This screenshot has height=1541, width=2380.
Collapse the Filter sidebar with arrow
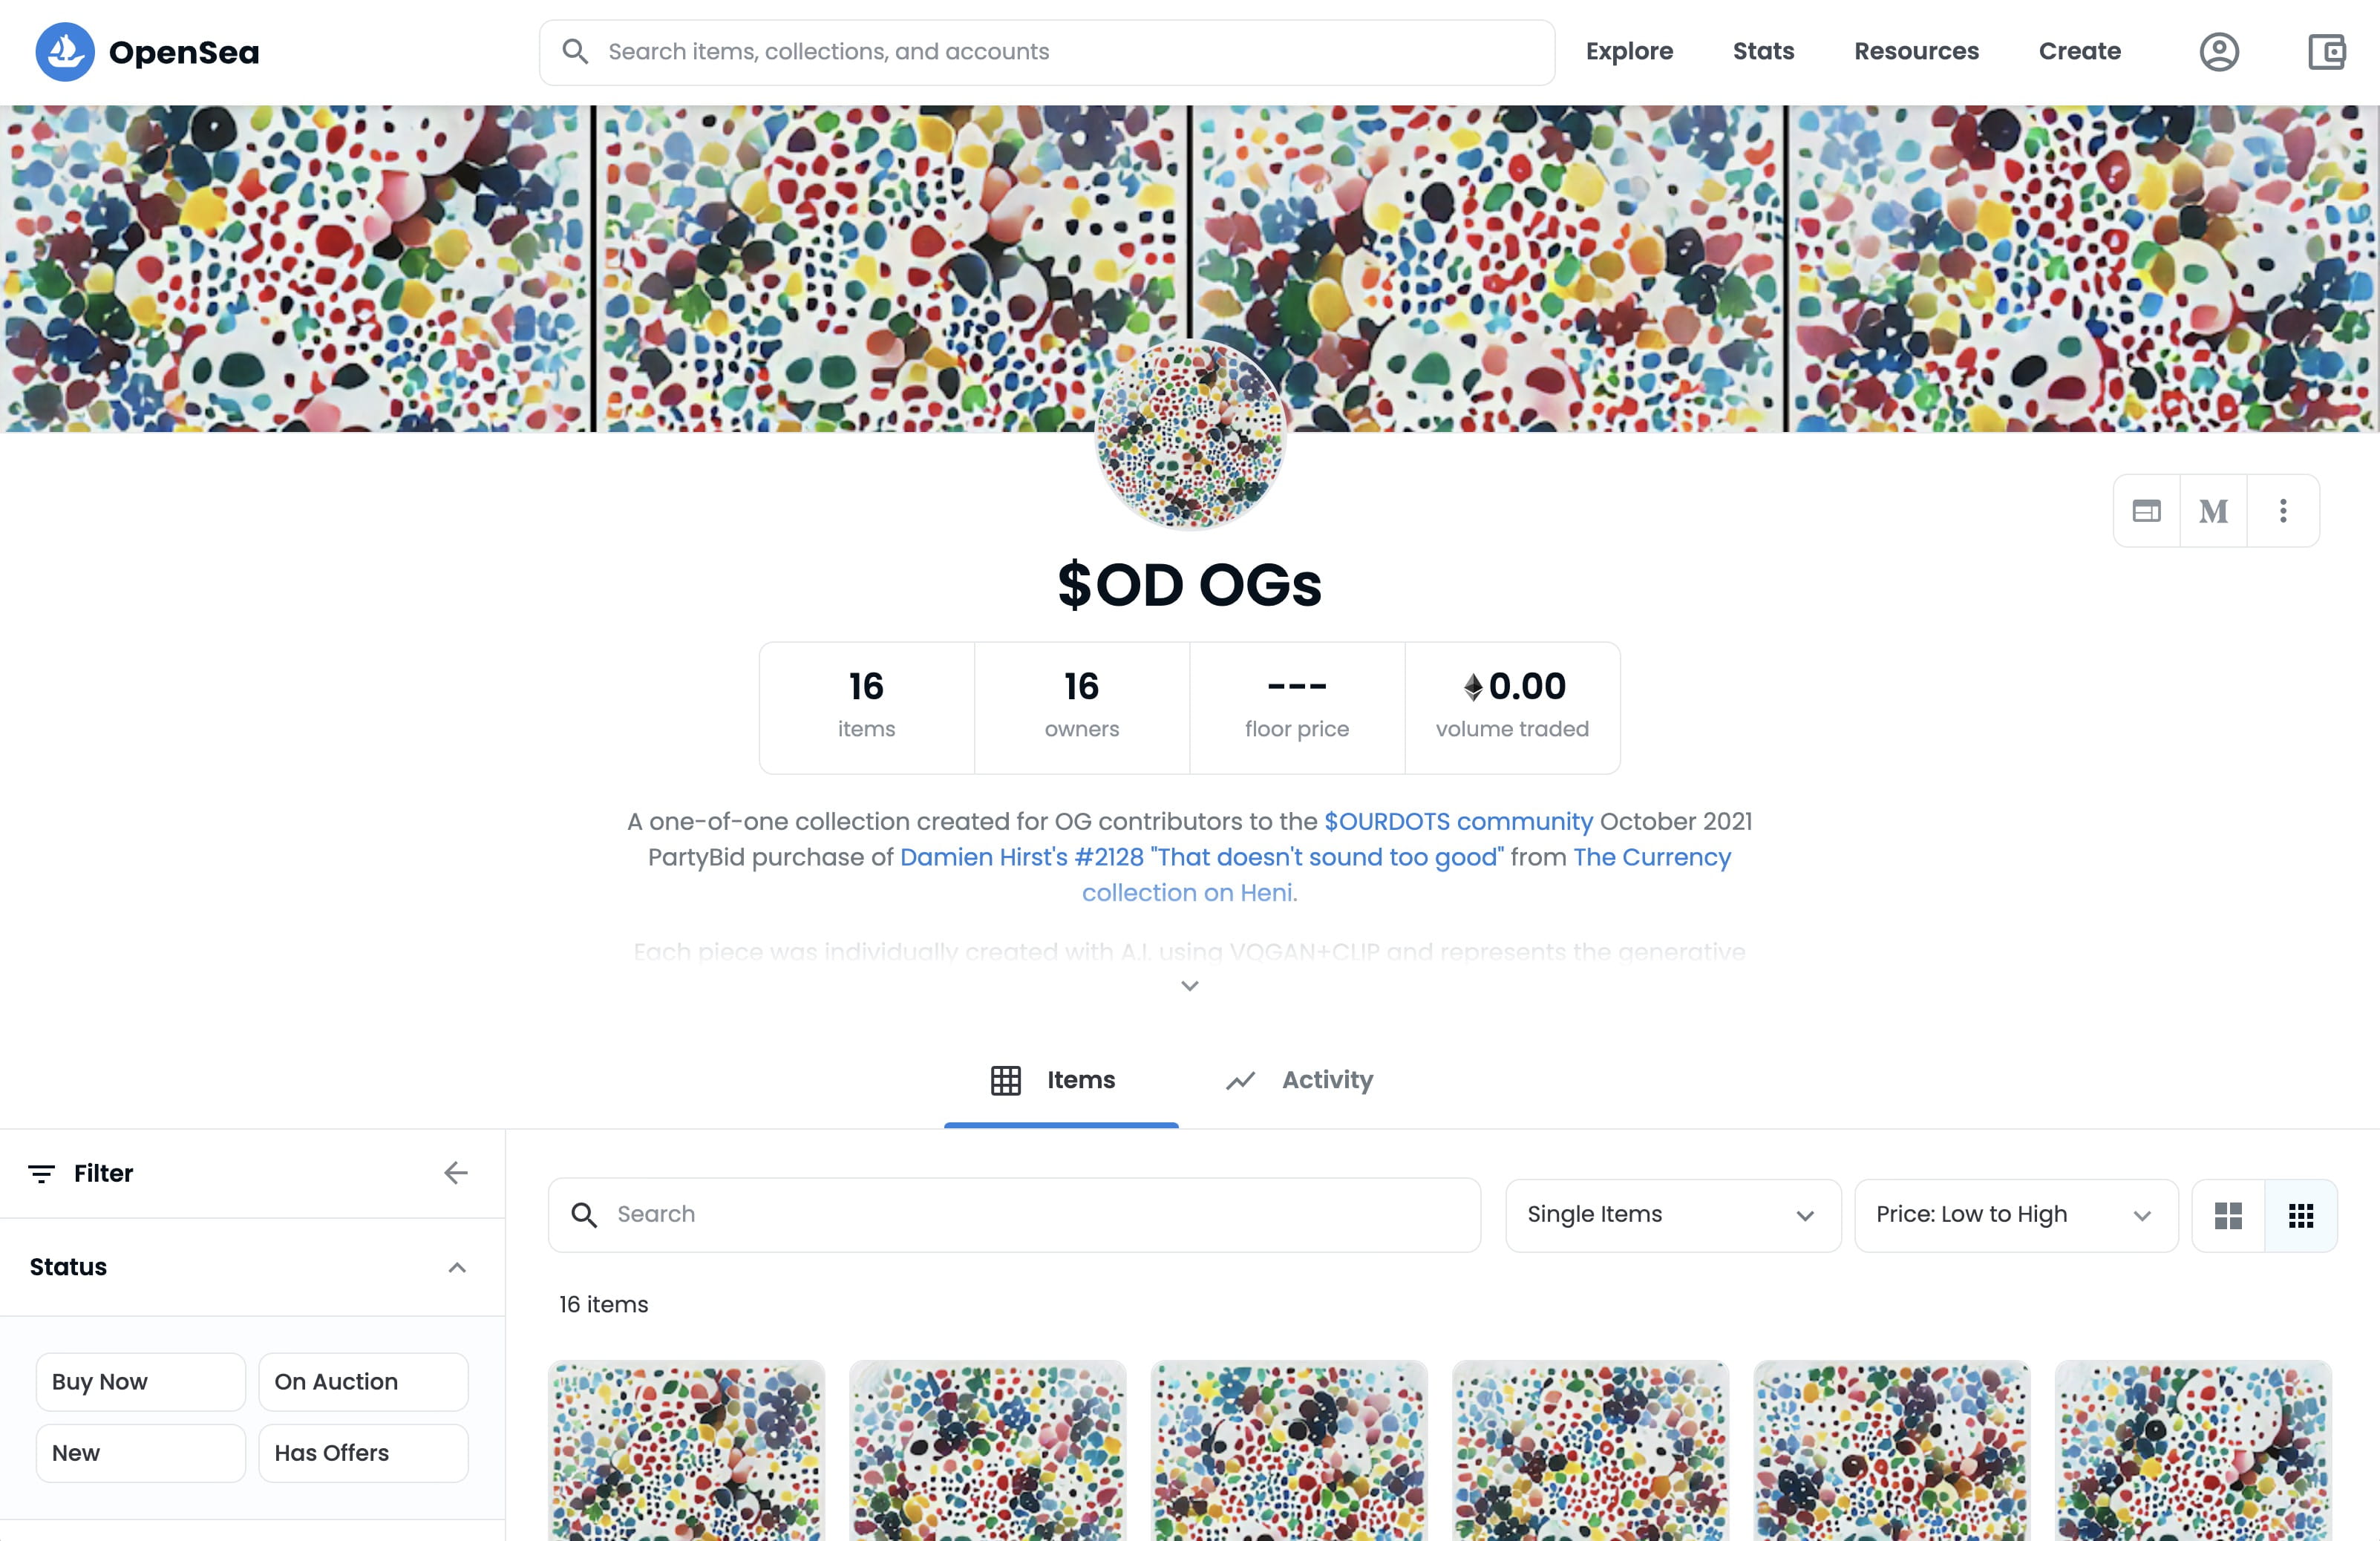[456, 1173]
